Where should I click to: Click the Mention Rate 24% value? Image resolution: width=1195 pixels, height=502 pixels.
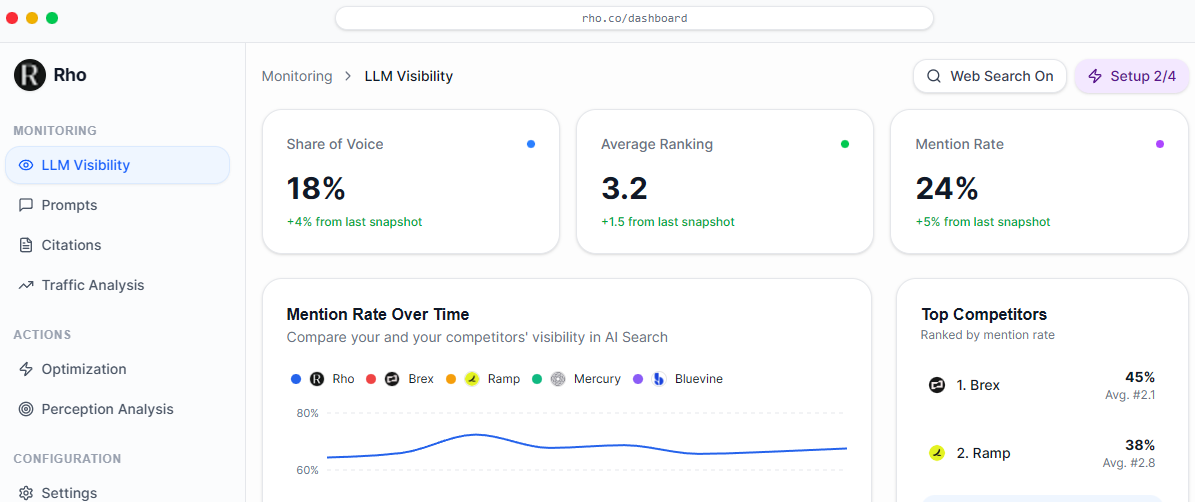[947, 188]
